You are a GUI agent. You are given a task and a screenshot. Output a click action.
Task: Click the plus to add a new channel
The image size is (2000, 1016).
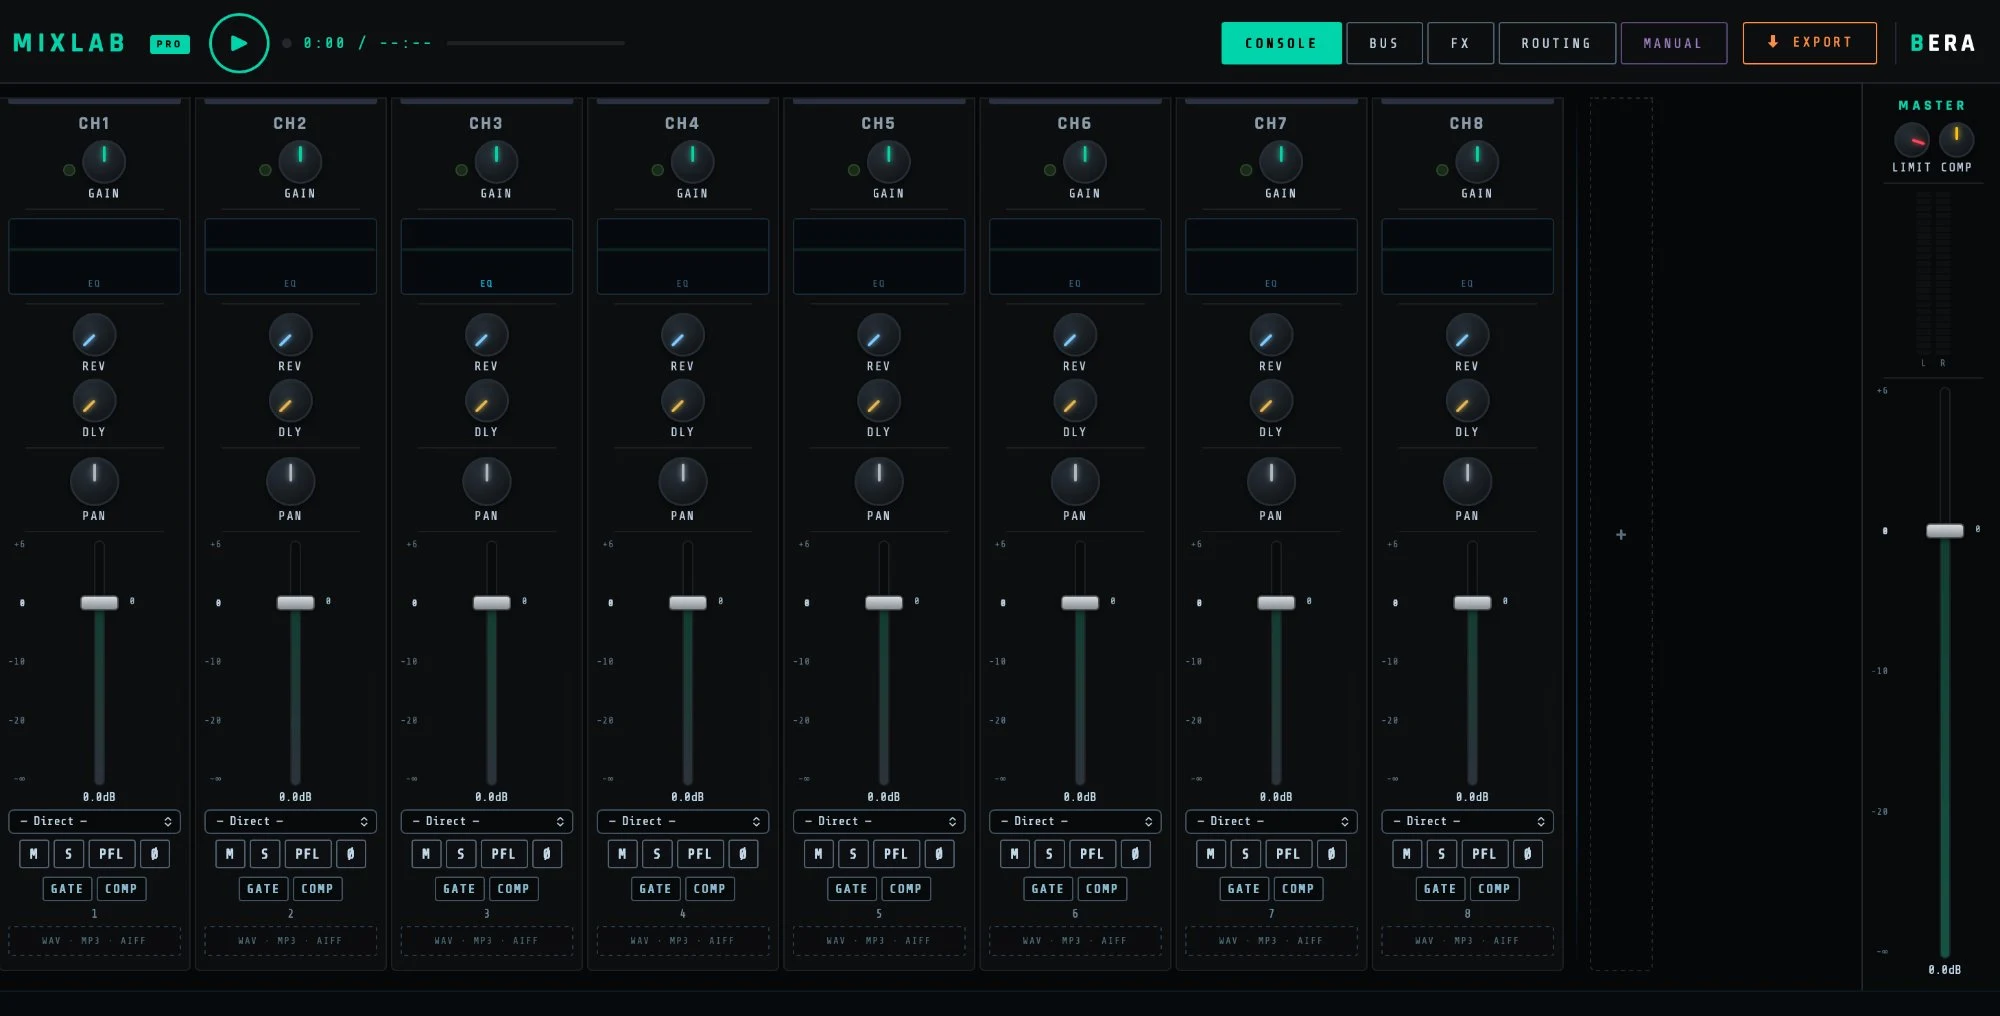(x=1620, y=535)
